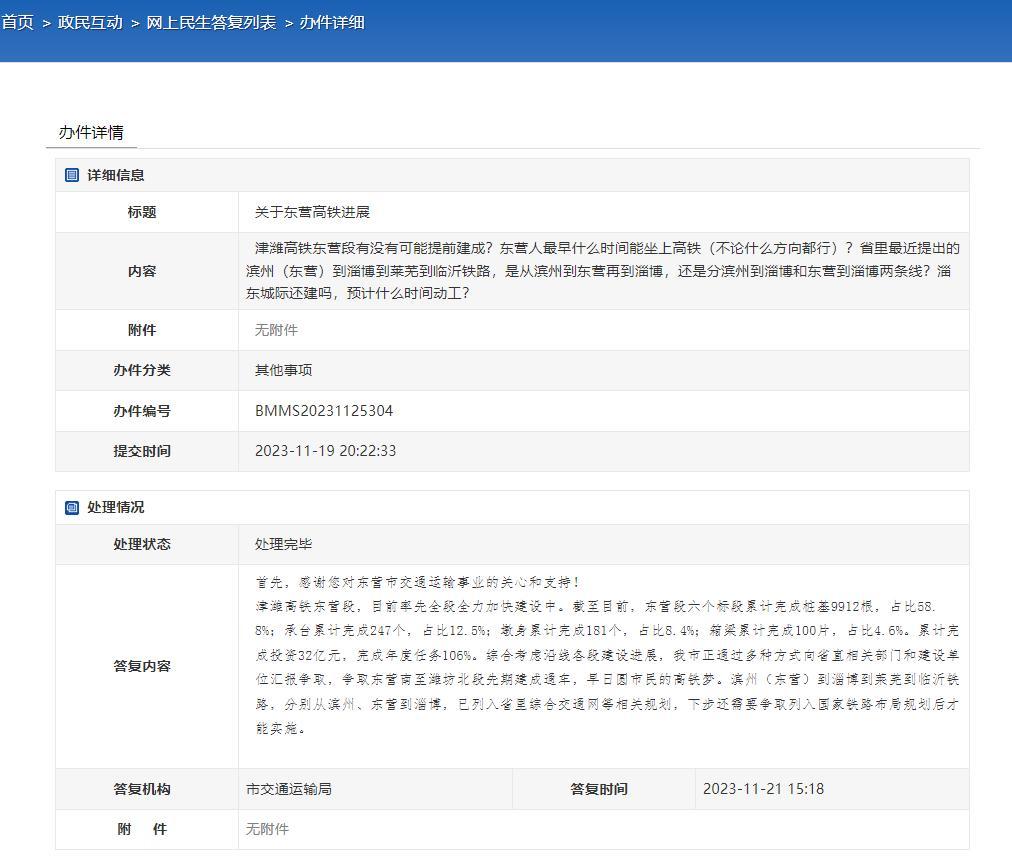Click reply time 2023-11-21 15:18
The height and width of the screenshot is (859, 1012).
click(x=764, y=789)
